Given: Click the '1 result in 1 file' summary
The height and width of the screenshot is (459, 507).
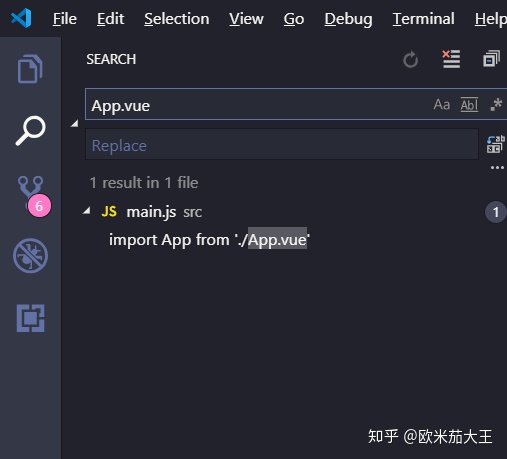Looking at the screenshot, I should [144, 183].
